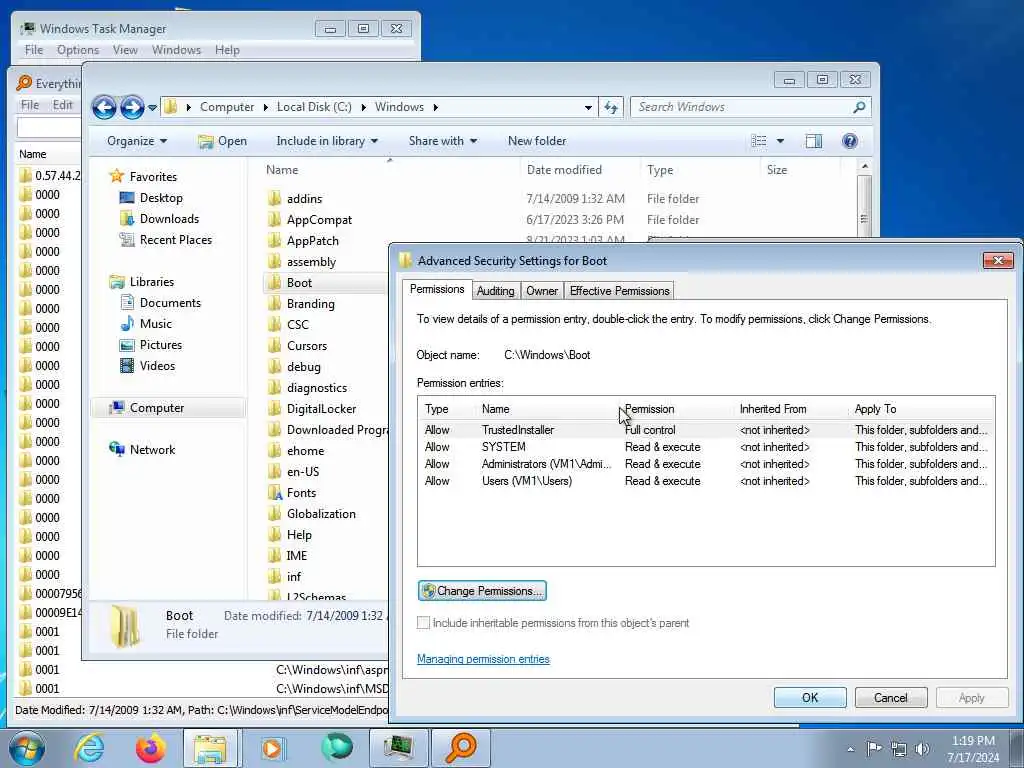
Task: Select the Administrators (VM1\Admi... permission entry
Action: [706, 464]
